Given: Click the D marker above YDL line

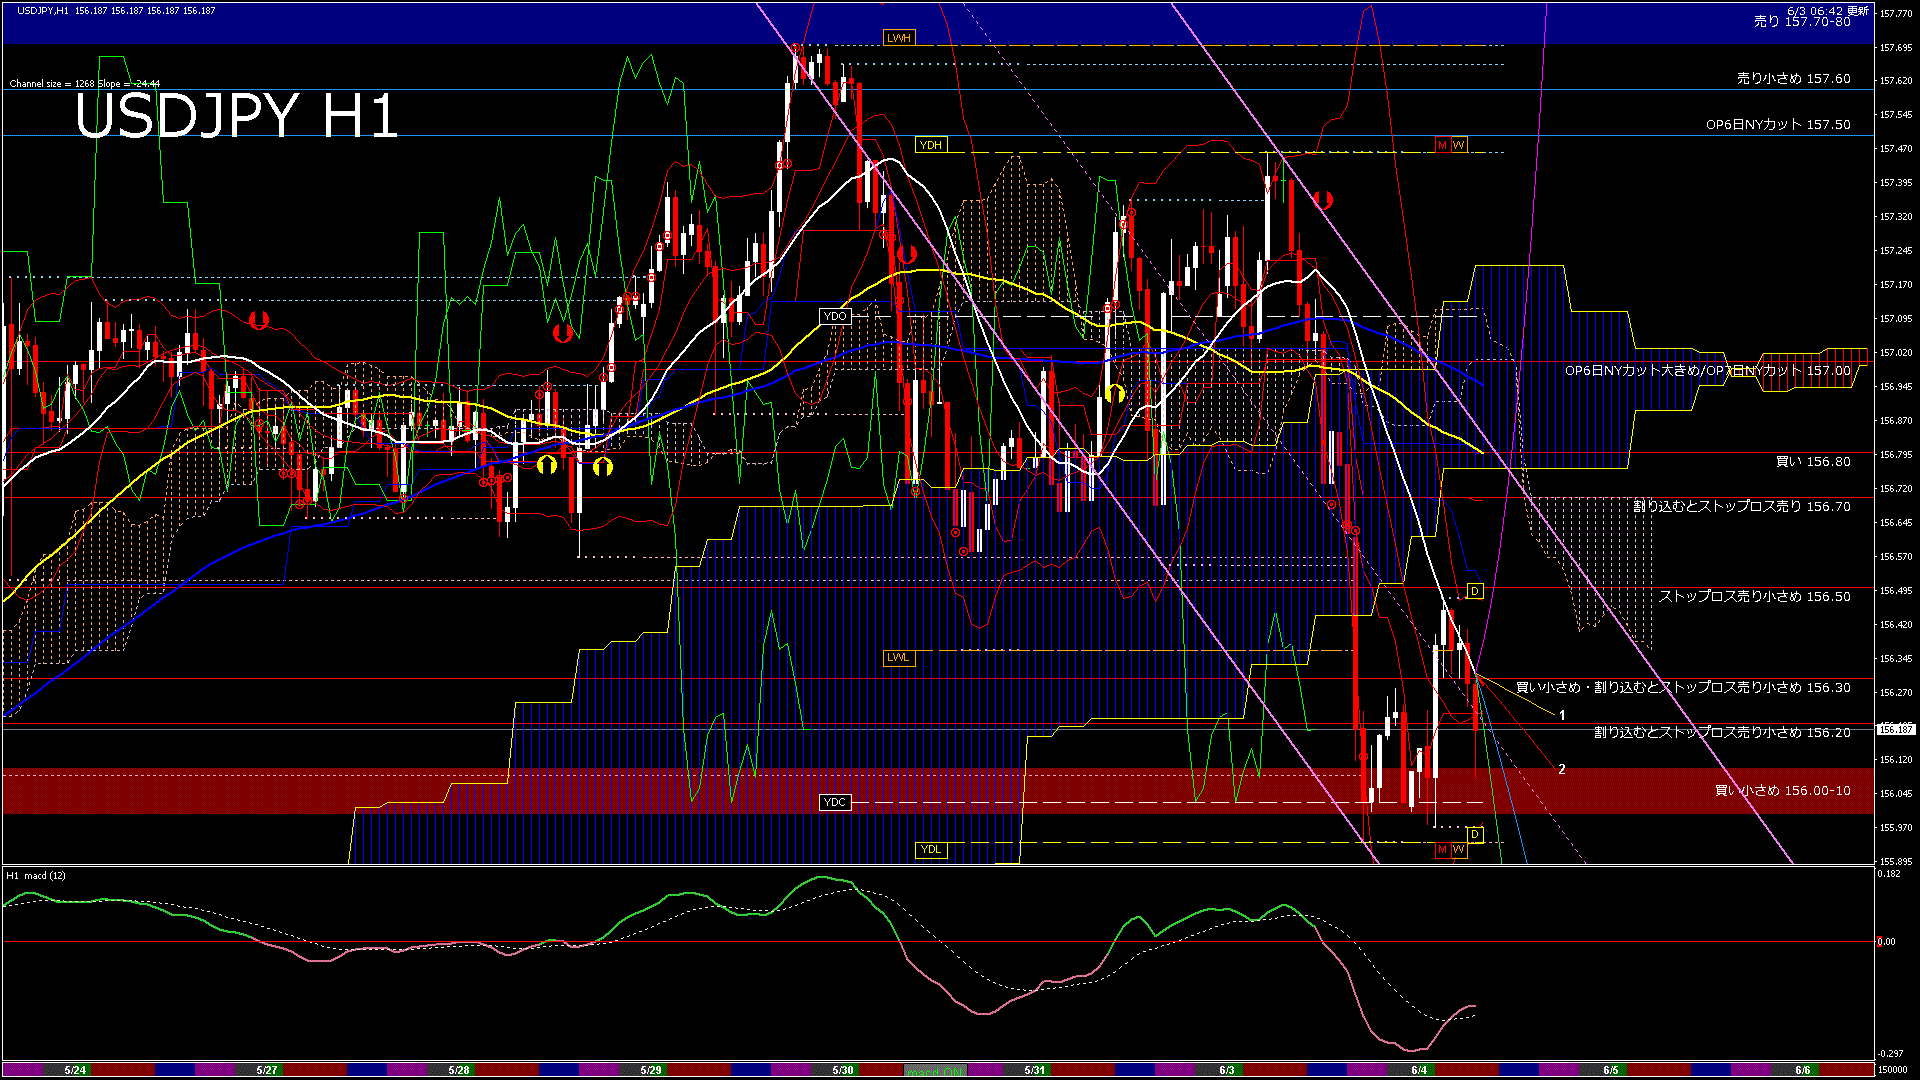Looking at the screenshot, I should [x=1474, y=834].
